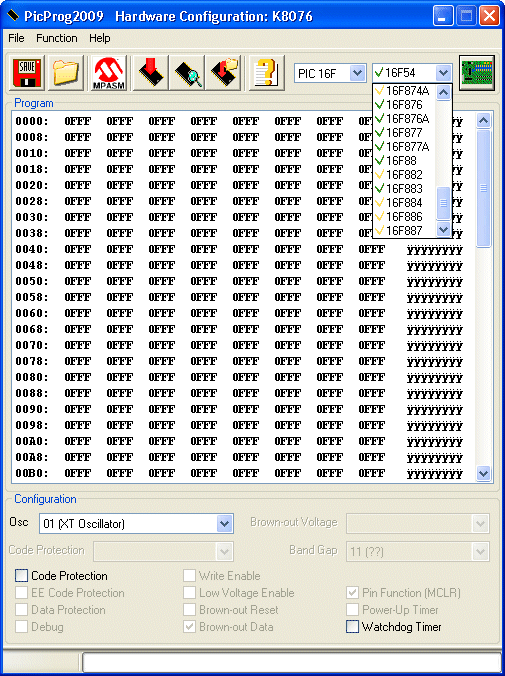This screenshot has width=505, height=676.
Task: Toggle EE Code Protection checkbox
Action: click(x=21, y=593)
